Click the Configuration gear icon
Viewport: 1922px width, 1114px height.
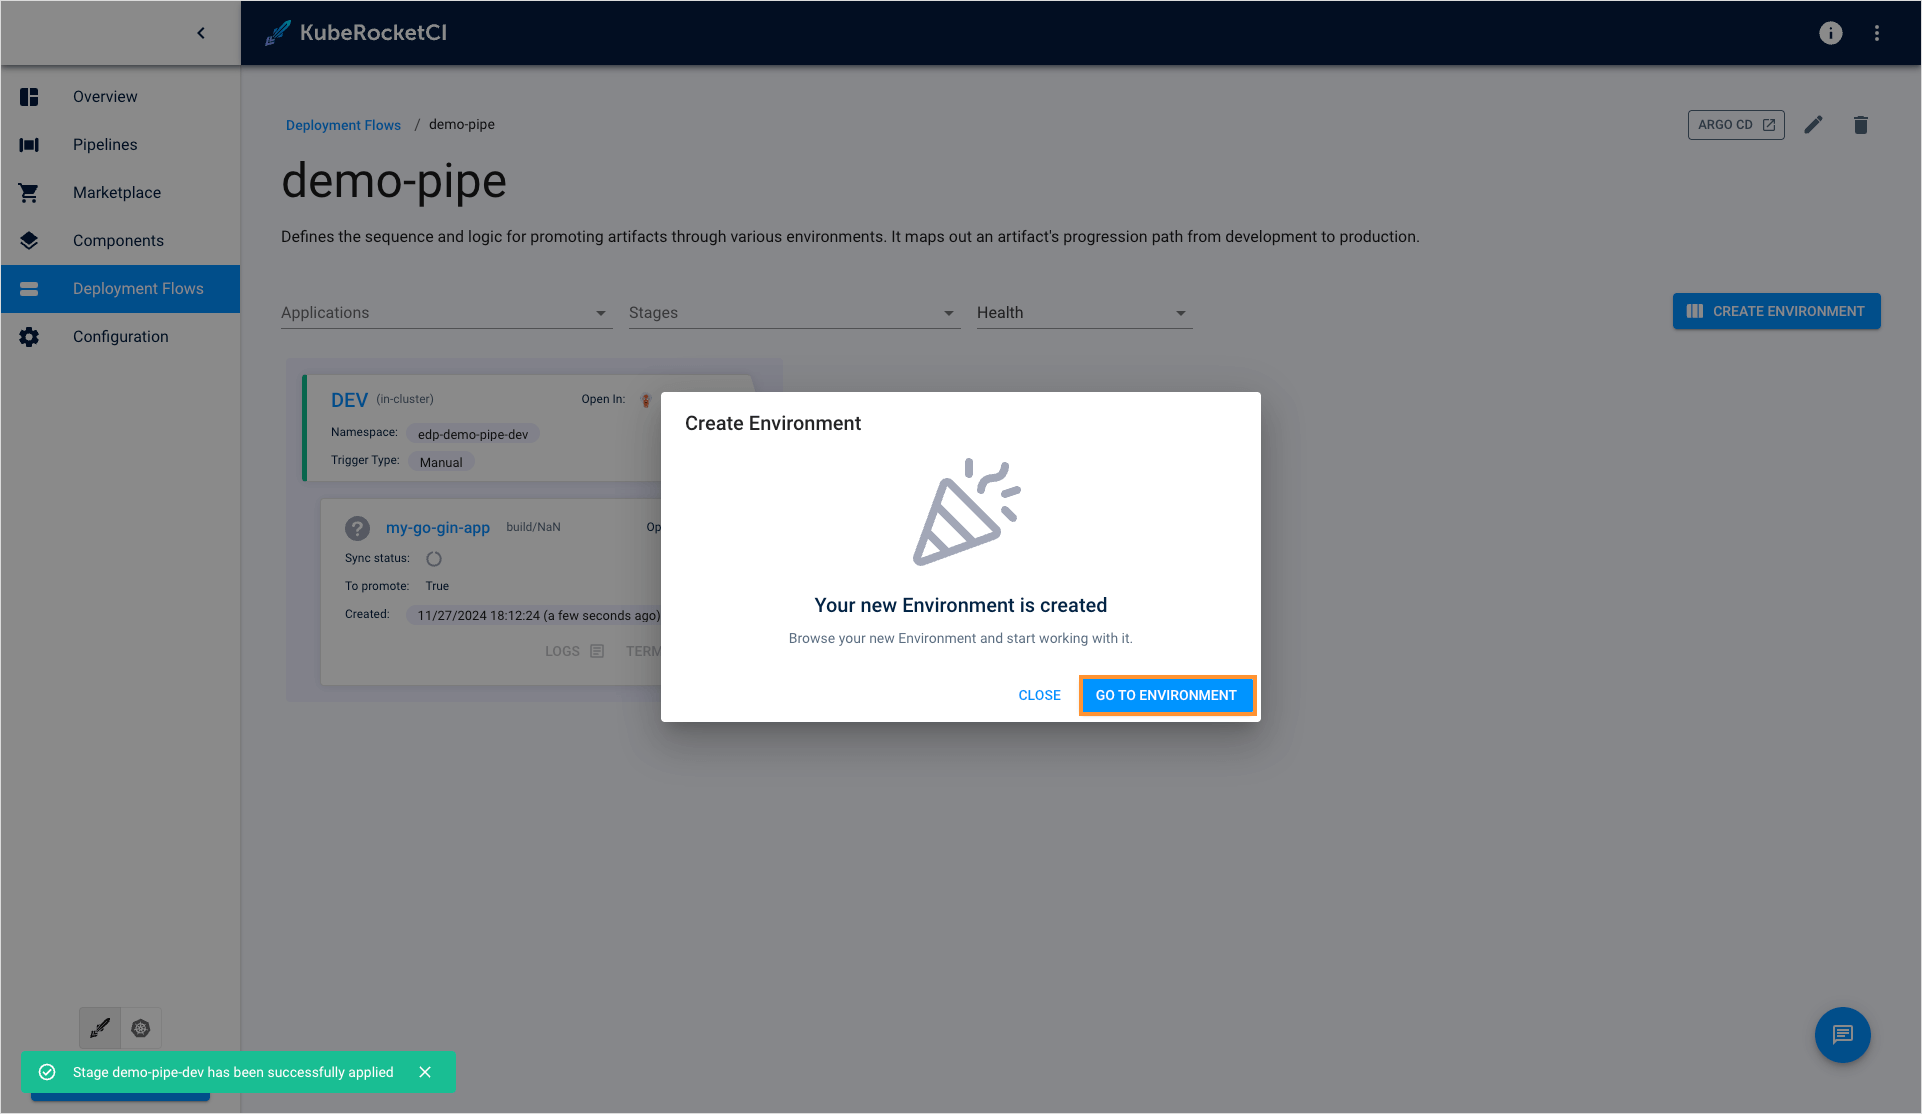click(29, 337)
